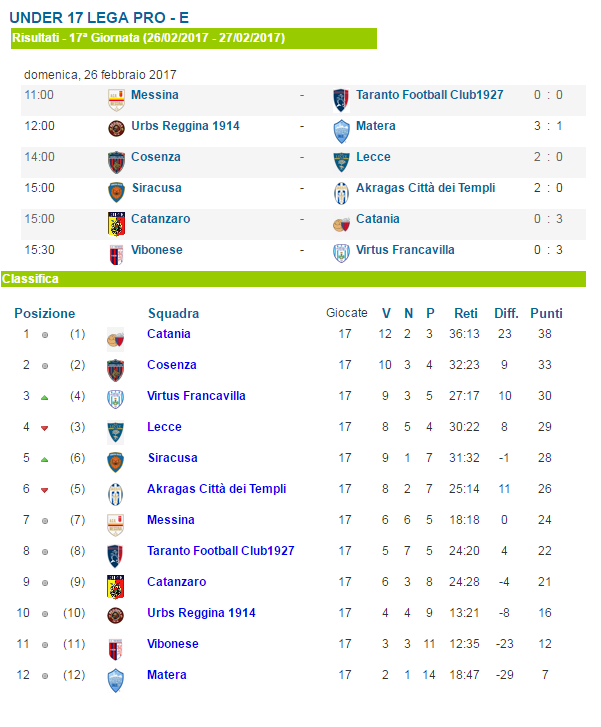Click the Akragas crest in the standings
This screenshot has height=727, width=601.
115,494
